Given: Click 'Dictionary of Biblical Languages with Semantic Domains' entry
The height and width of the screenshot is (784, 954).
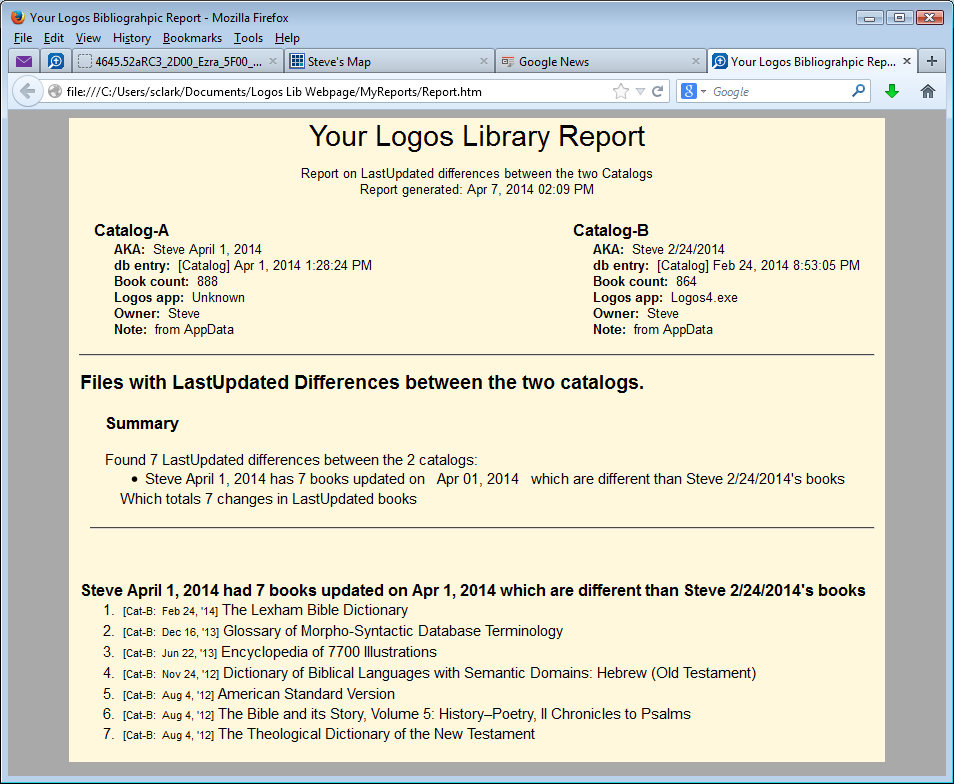Looking at the screenshot, I should [x=490, y=673].
